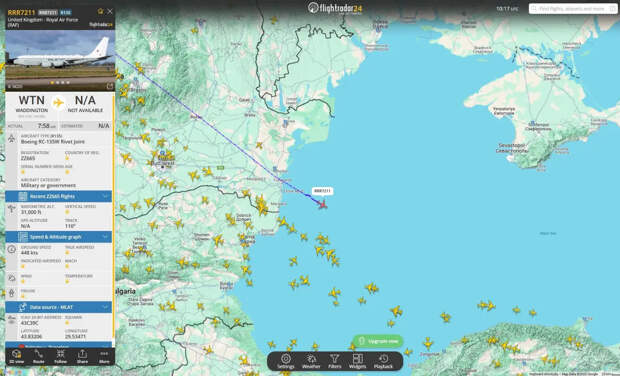Show the flight Route
Viewport: 620px width, 376px height.
pos(38,356)
